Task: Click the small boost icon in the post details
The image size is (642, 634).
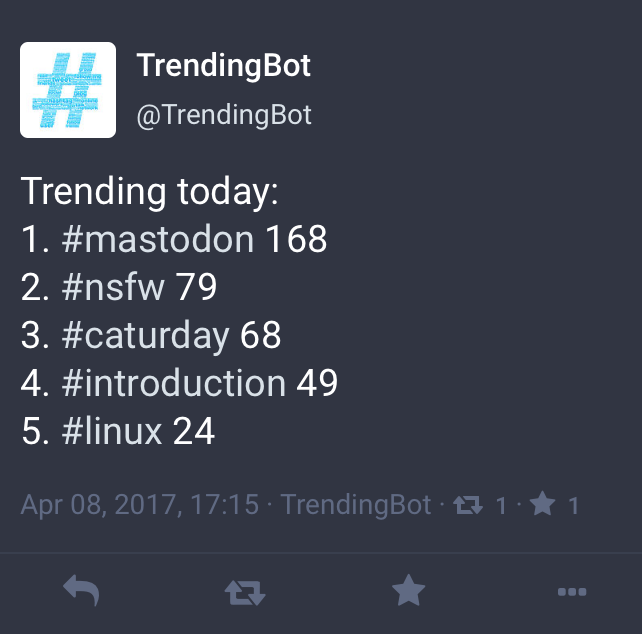Action: (x=468, y=506)
